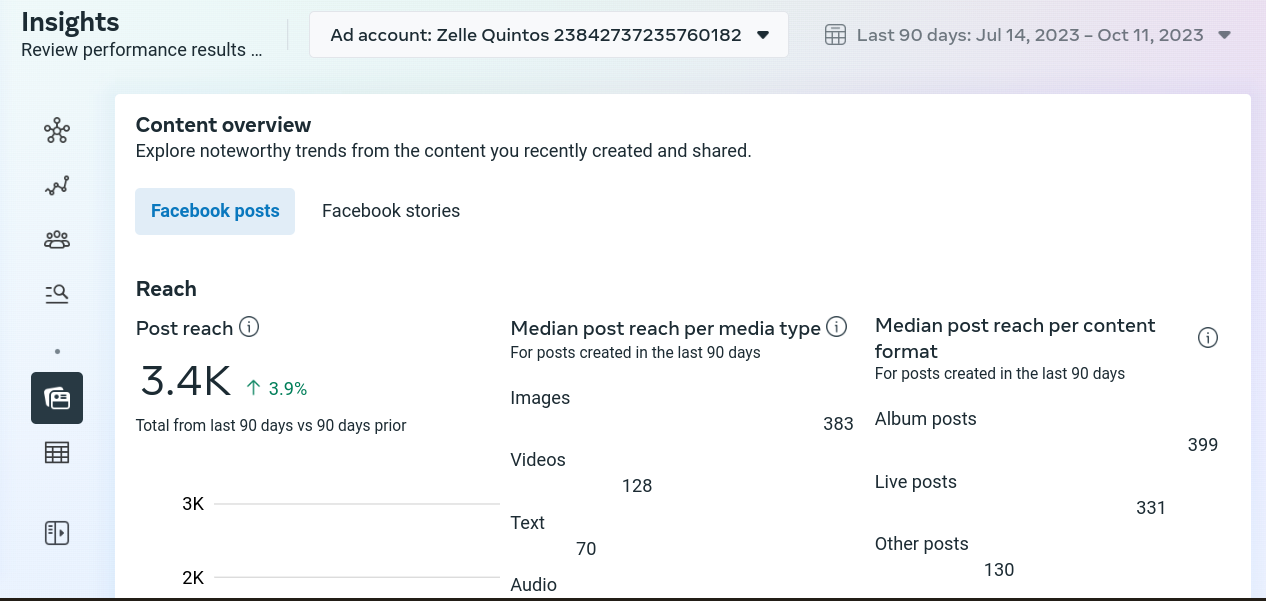Viewport: 1266px width, 601px height.
Task: Click the 3.4K post reach figure
Action: tap(186, 381)
